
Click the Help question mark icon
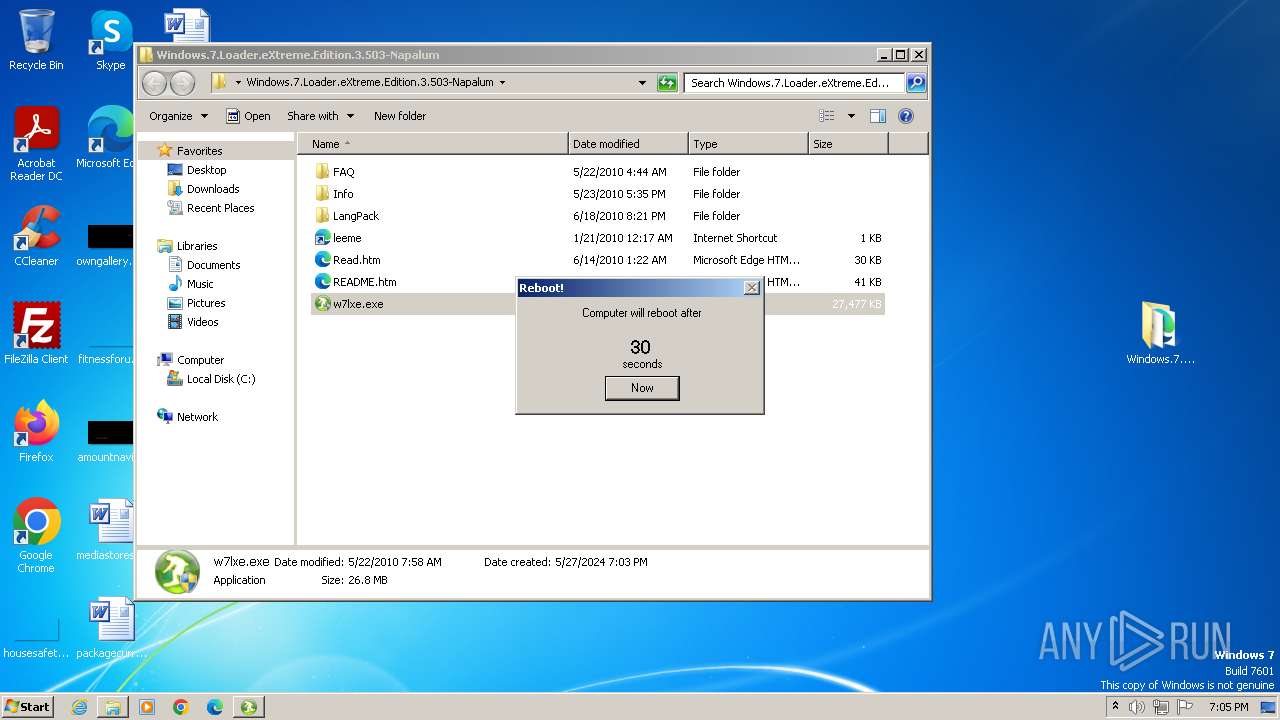(906, 116)
